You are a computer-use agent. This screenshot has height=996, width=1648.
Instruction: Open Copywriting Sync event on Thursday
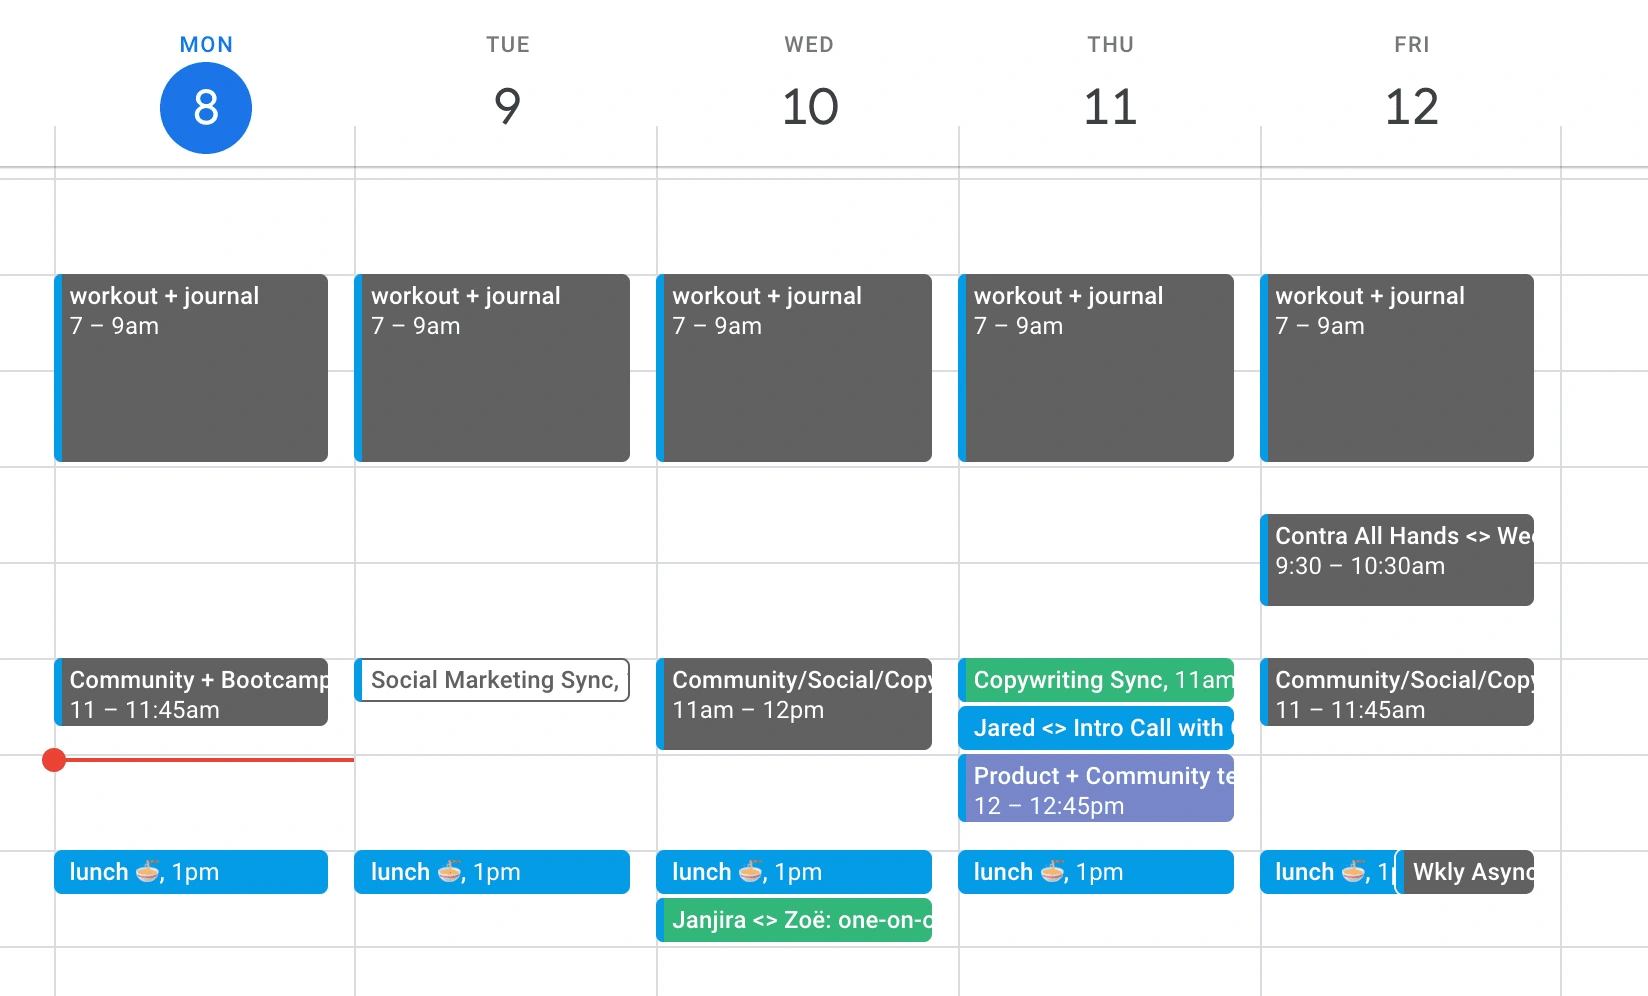pos(1096,680)
